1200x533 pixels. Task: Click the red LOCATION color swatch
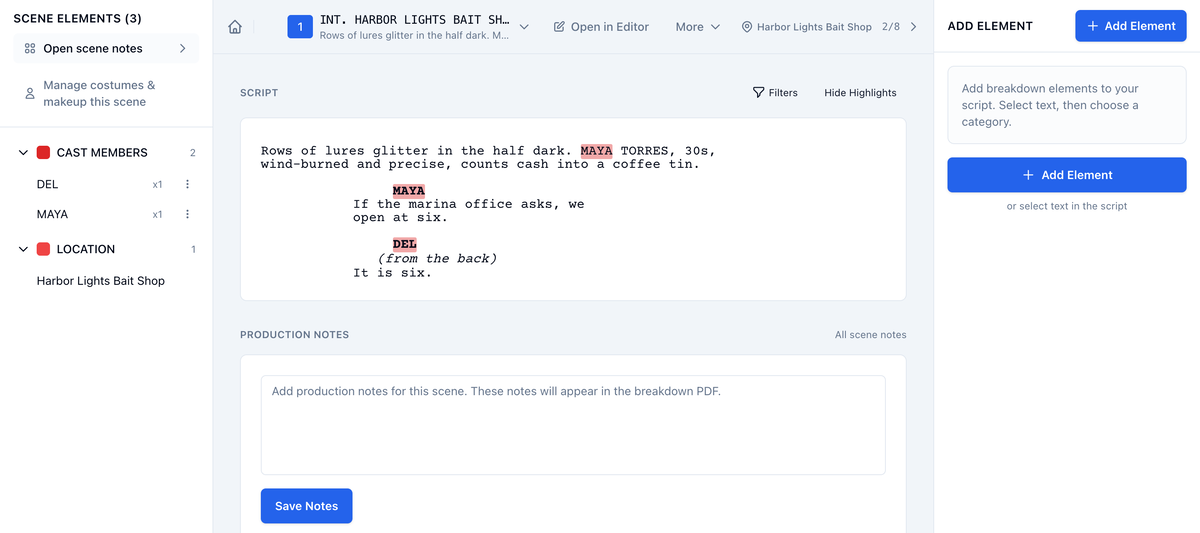43,249
